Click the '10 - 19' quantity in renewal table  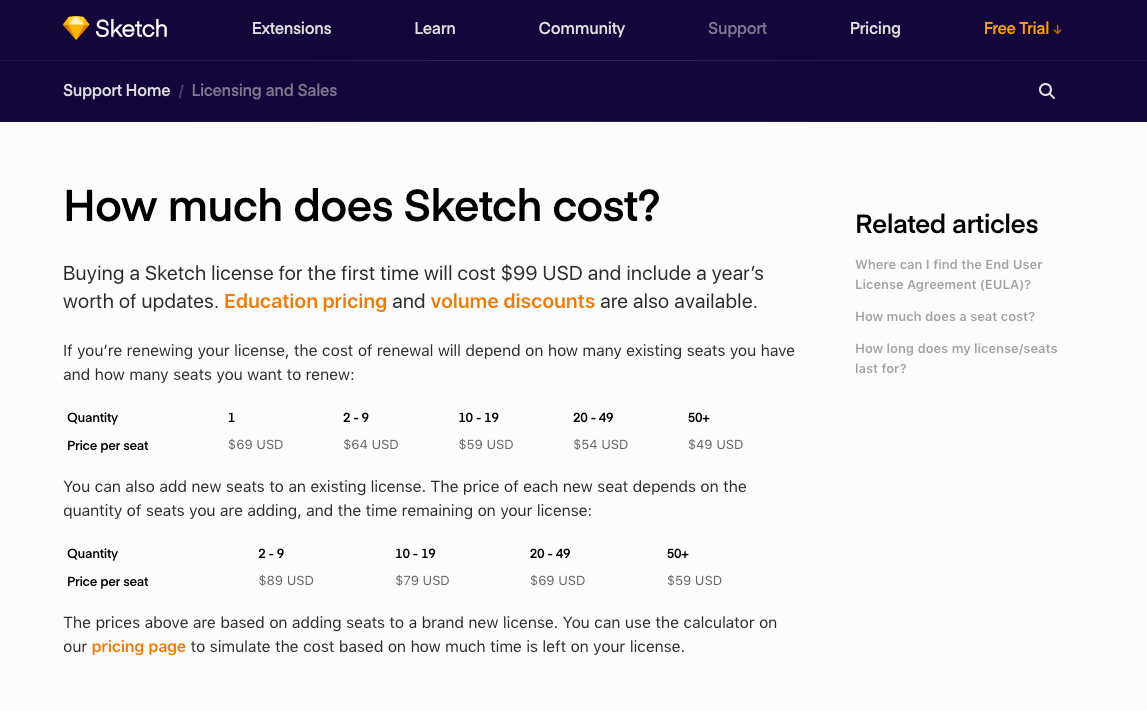click(x=478, y=418)
